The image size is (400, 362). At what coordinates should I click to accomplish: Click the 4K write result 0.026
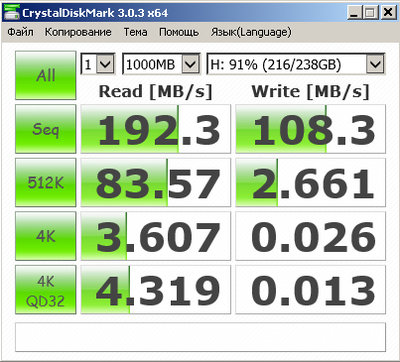click(311, 236)
